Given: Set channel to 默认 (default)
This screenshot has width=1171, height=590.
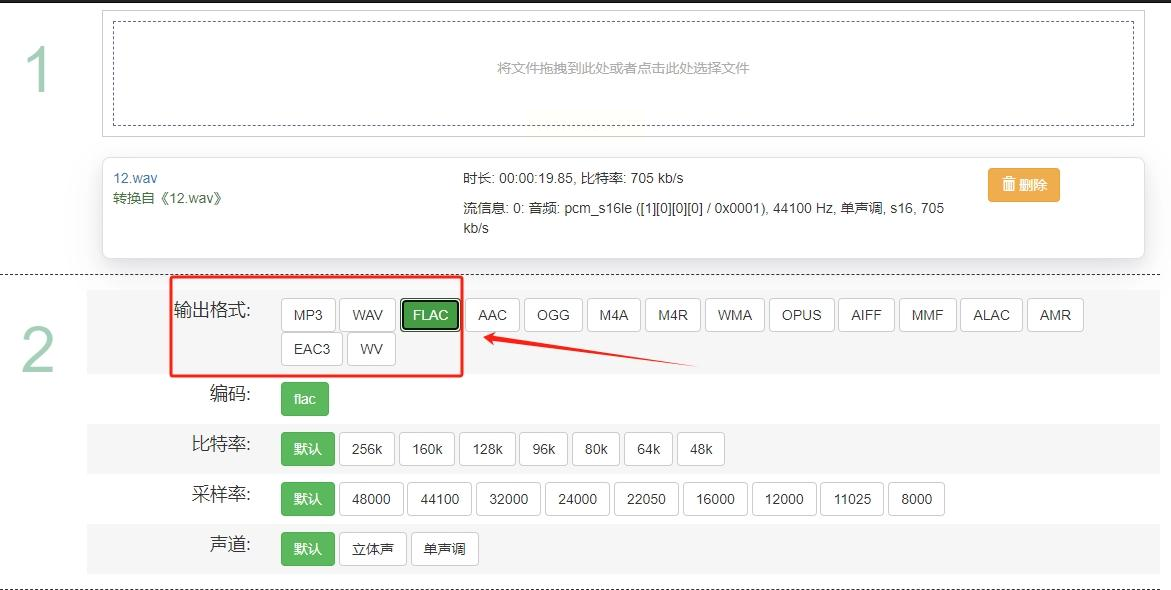Looking at the screenshot, I should click(x=308, y=549).
